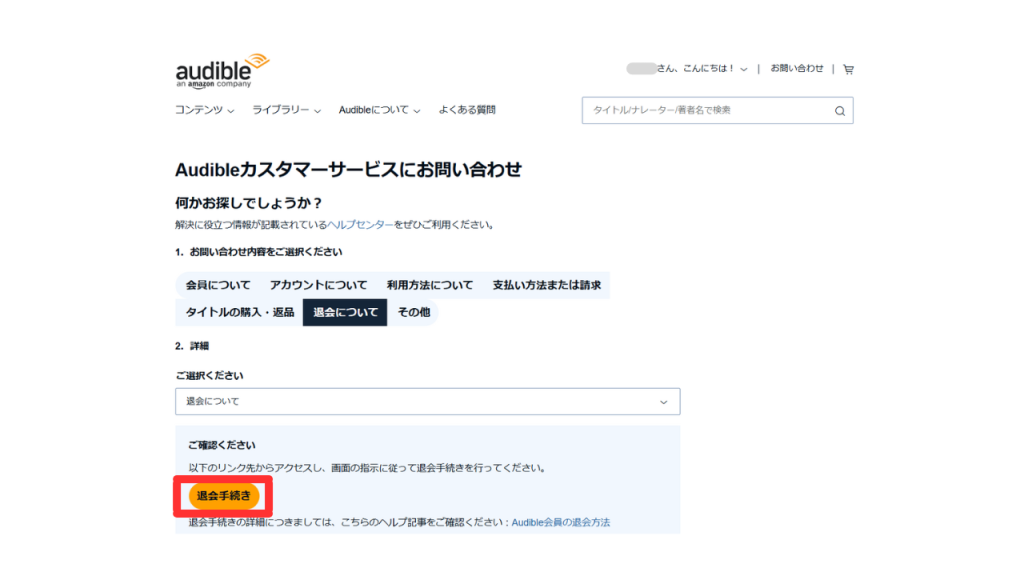Open the よくある質問 page
The width and height of the screenshot is (1024, 576).
[467, 110]
